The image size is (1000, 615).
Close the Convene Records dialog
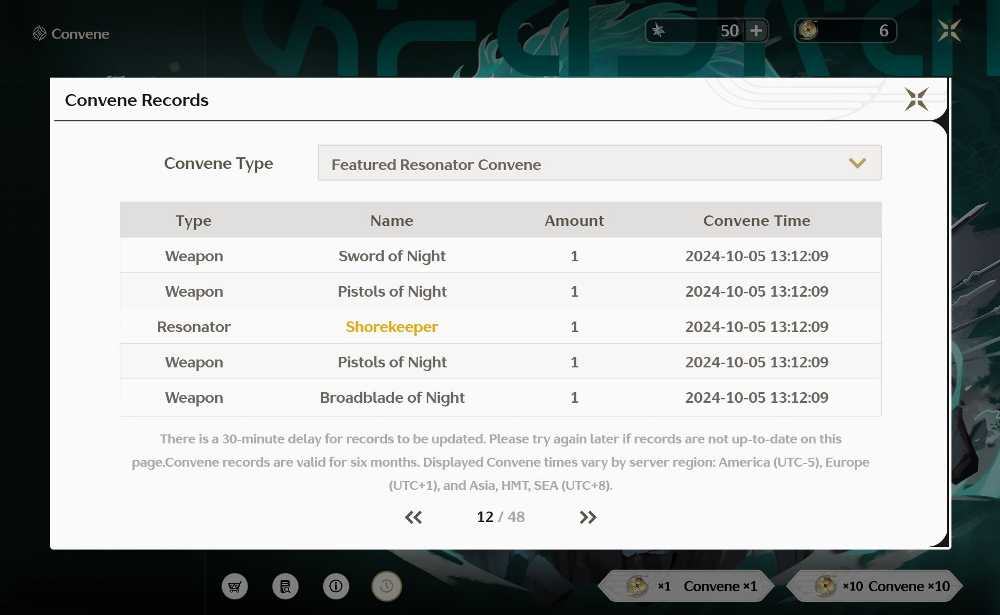point(916,99)
